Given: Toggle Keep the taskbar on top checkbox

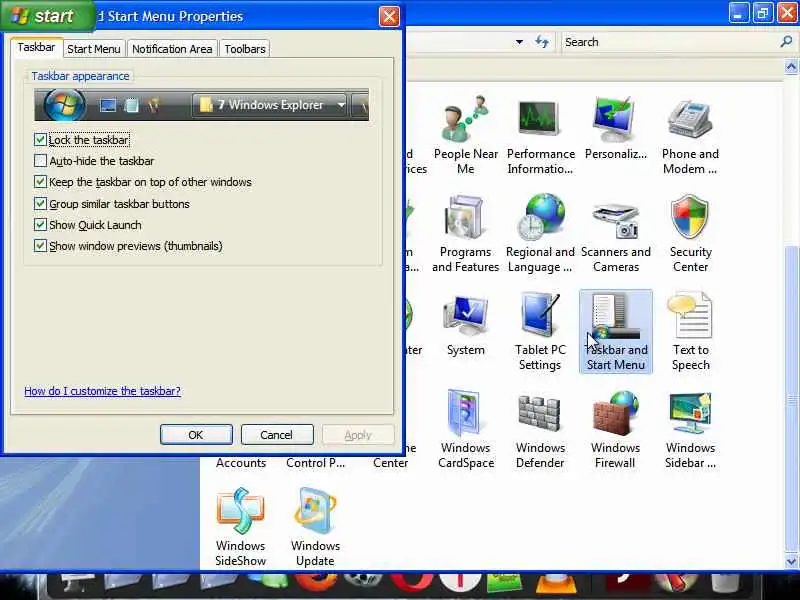Looking at the screenshot, I should pos(40,182).
